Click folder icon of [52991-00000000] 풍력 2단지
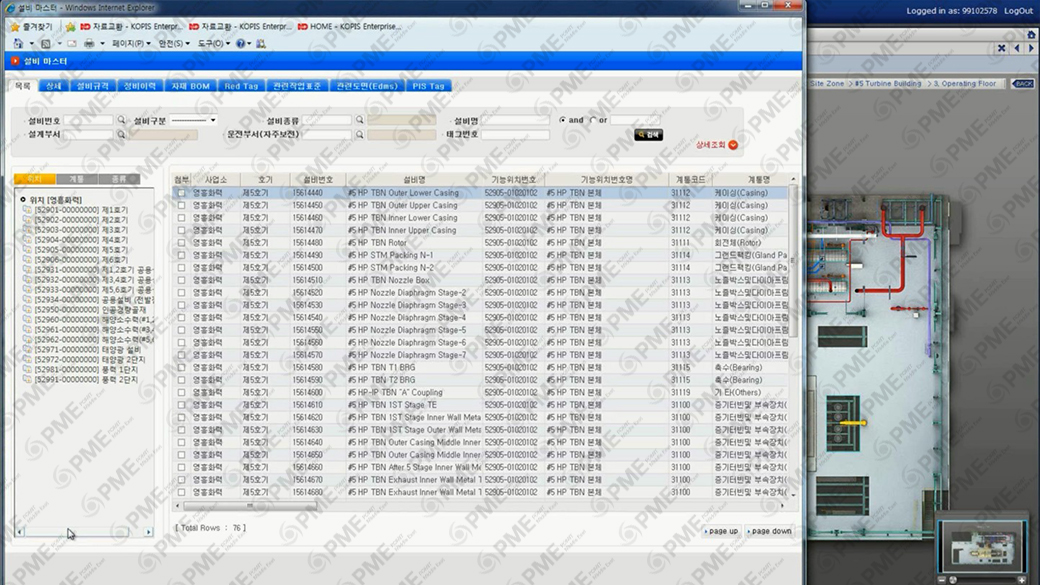Viewport: 1040px width, 585px height. coord(27,379)
